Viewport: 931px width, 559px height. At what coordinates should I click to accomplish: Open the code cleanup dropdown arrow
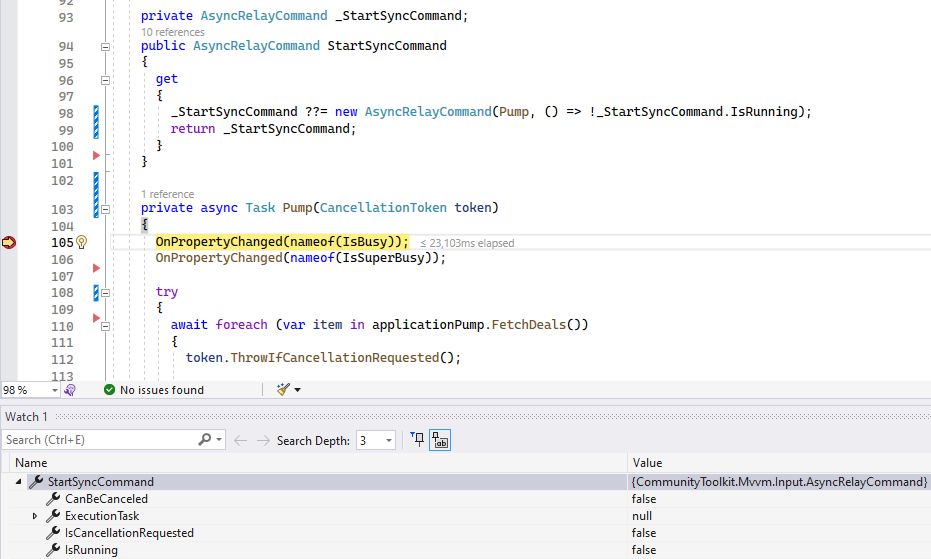(x=297, y=390)
